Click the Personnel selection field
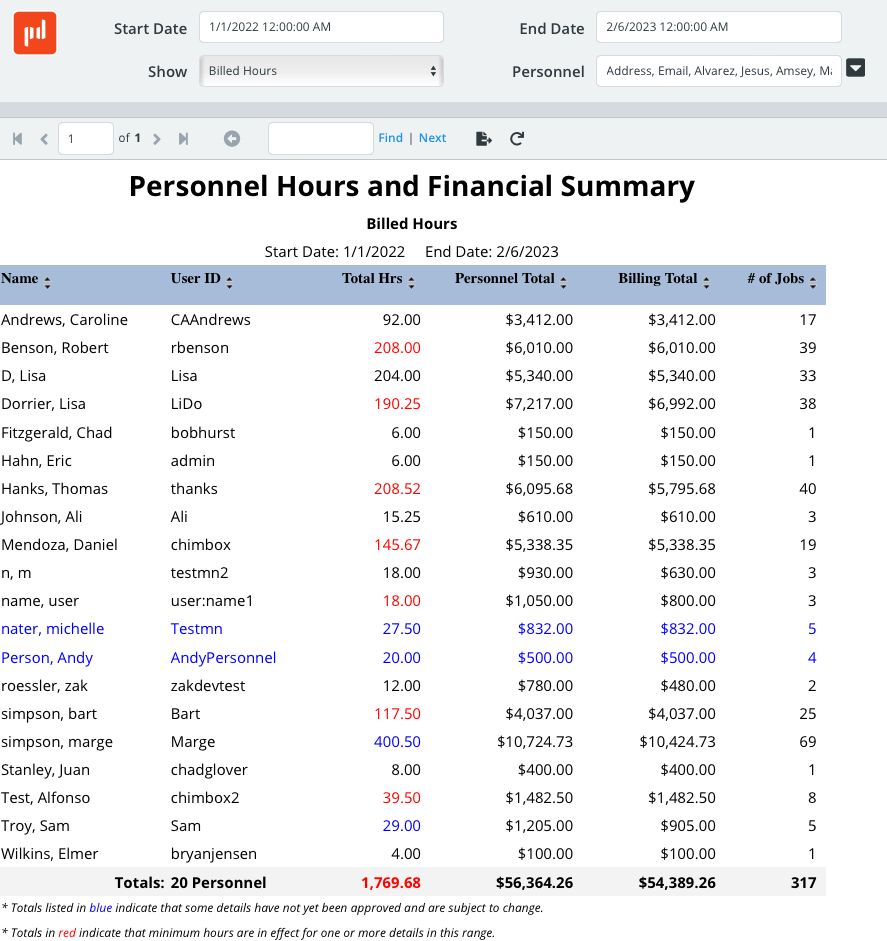The height and width of the screenshot is (941, 887). tap(718, 71)
